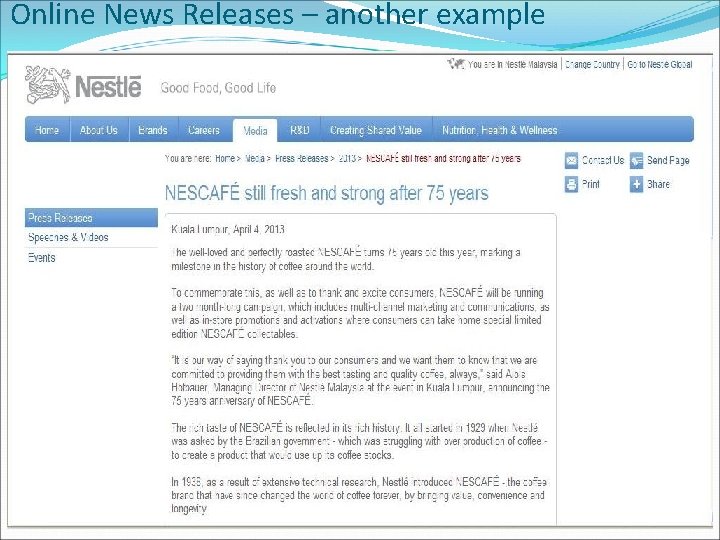This screenshot has height=540, width=720.
Task: Open Creating Shared Value tab
Action: (376, 130)
